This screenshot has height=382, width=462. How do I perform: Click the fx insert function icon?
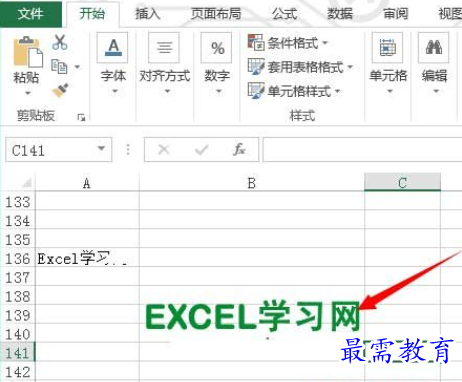239,149
